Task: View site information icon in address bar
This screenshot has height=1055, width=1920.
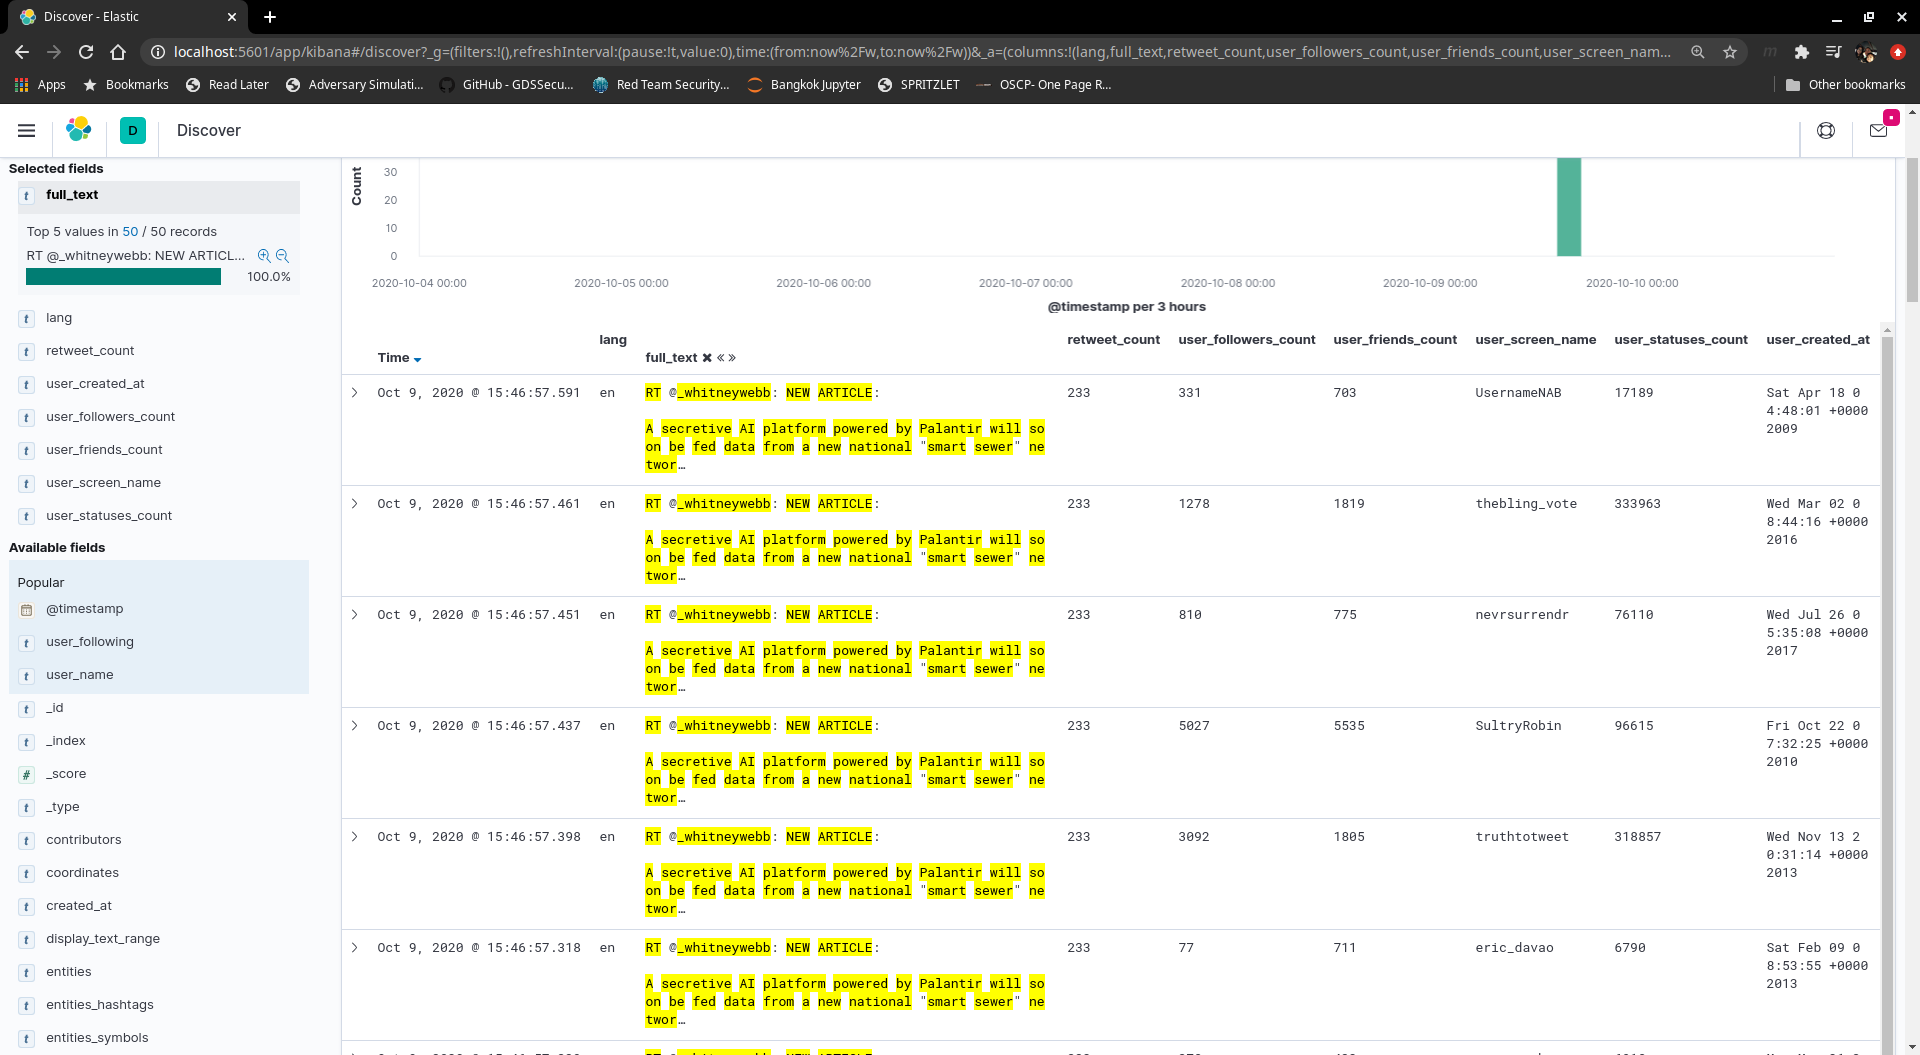Action: [x=158, y=52]
